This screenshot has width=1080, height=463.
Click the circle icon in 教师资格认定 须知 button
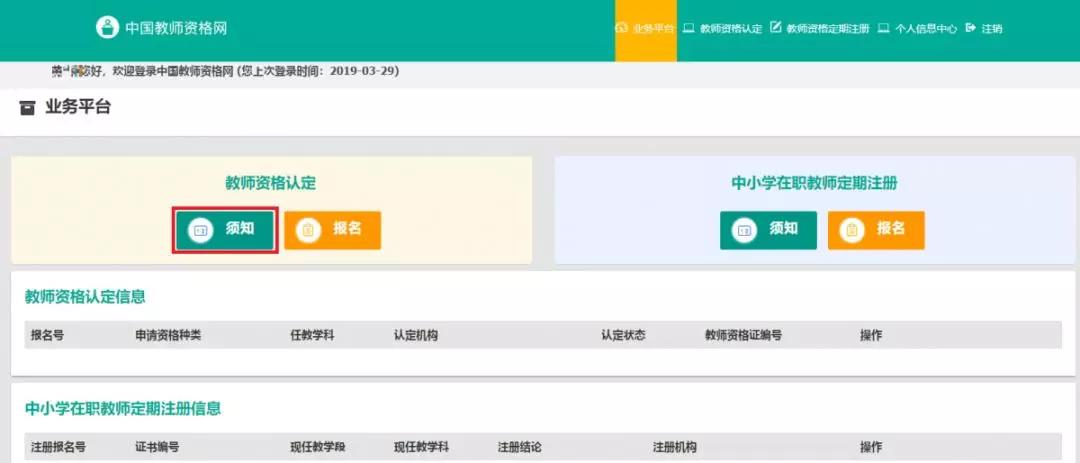(200, 231)
